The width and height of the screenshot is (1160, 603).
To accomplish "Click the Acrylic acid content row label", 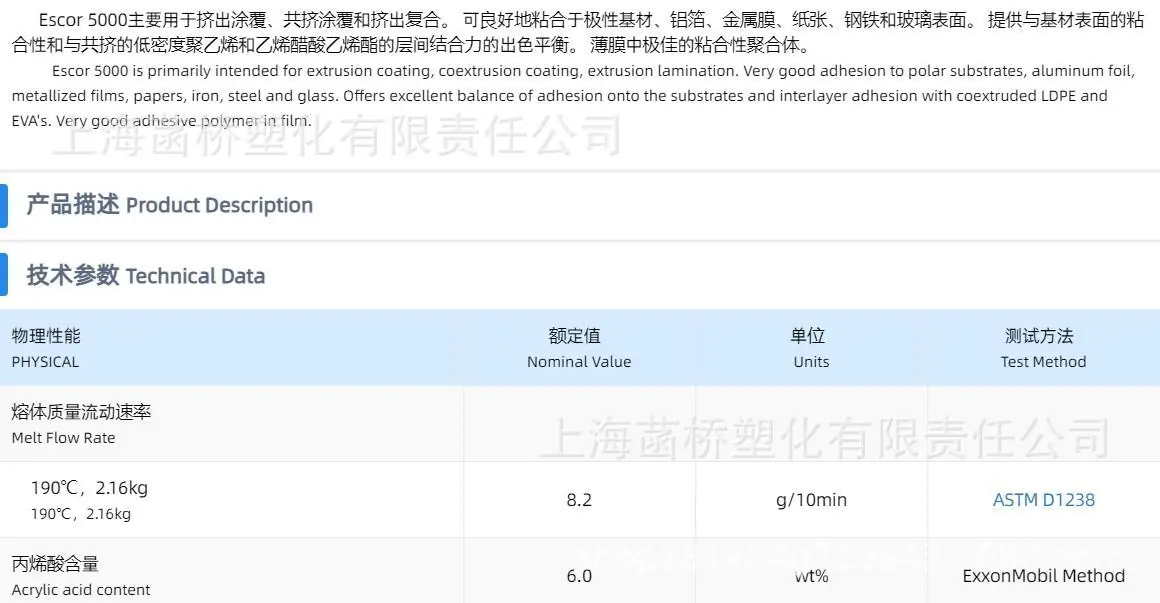I will [x=81, y=576].
